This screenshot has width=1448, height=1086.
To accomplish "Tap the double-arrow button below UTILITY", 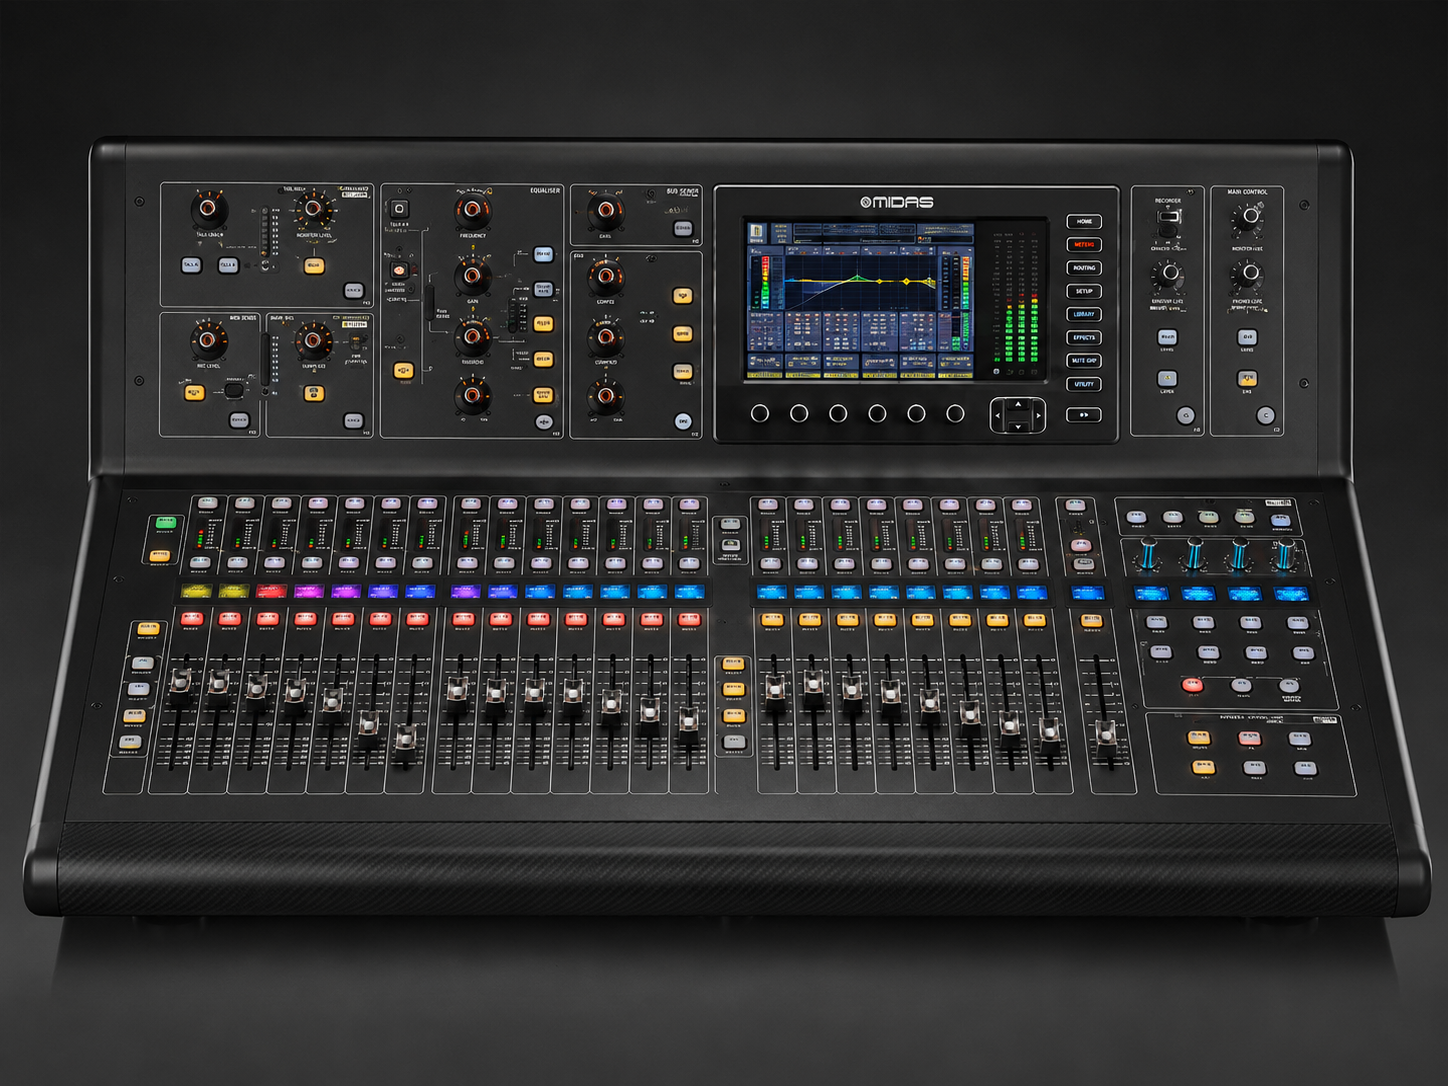I will coord(1084,414).
